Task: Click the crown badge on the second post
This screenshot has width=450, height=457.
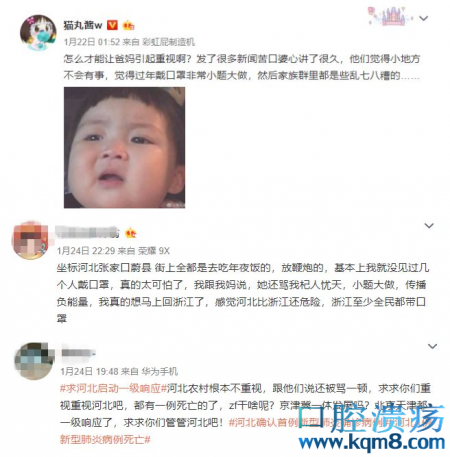Action: [131, 233]
